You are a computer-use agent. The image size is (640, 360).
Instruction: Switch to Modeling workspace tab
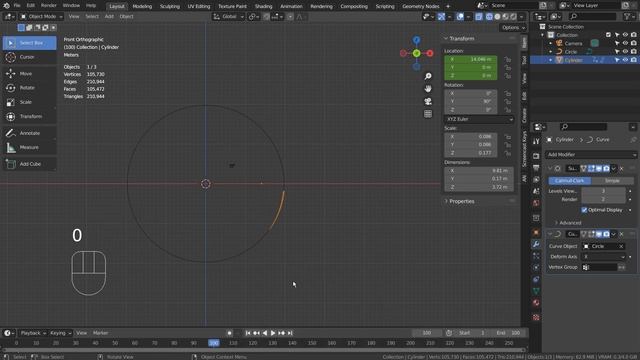click(142, 6)
